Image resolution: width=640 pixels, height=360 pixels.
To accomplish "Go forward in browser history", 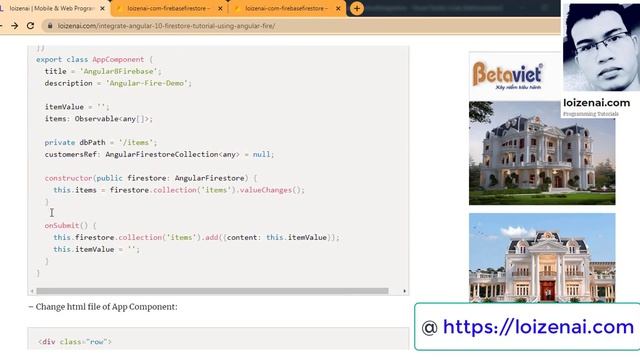I will (x=15, y=26).
